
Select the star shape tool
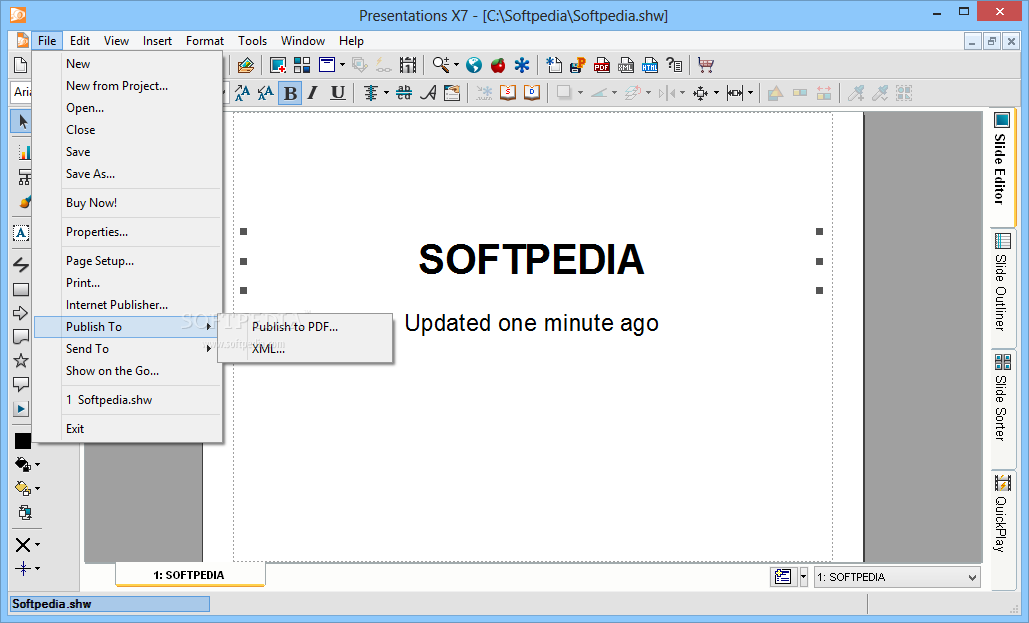pos(21,360)
